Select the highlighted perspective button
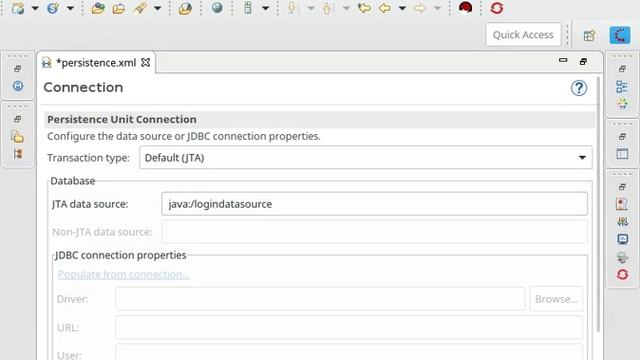 pos(620,35)
